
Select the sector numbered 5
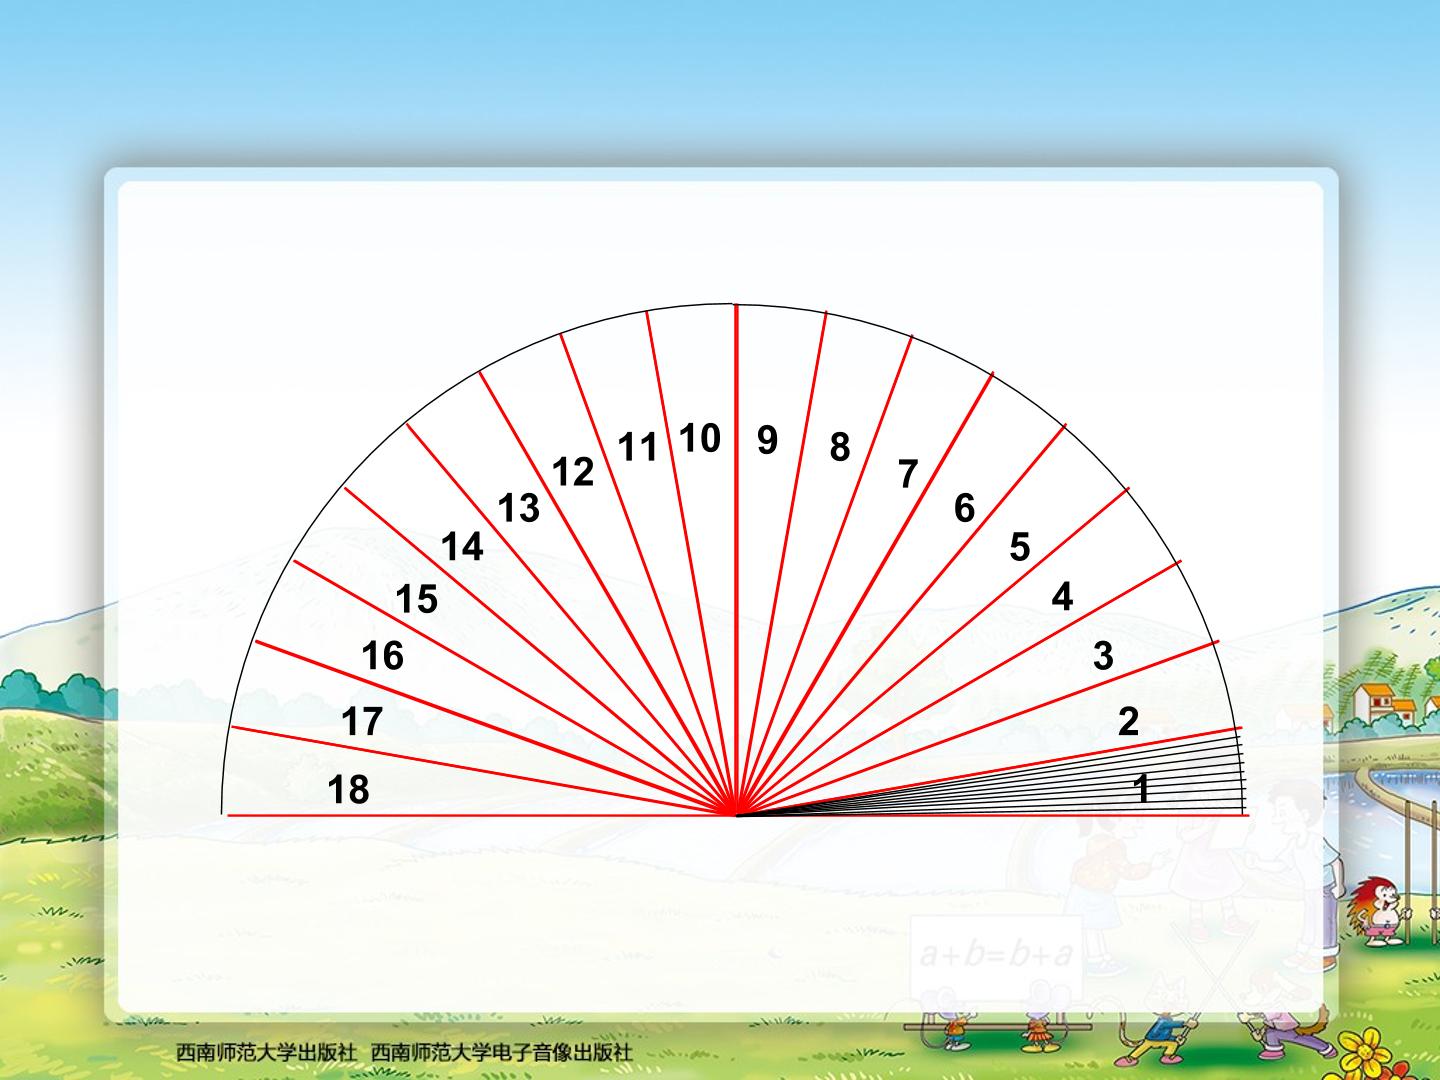[x=1020, y=547]
